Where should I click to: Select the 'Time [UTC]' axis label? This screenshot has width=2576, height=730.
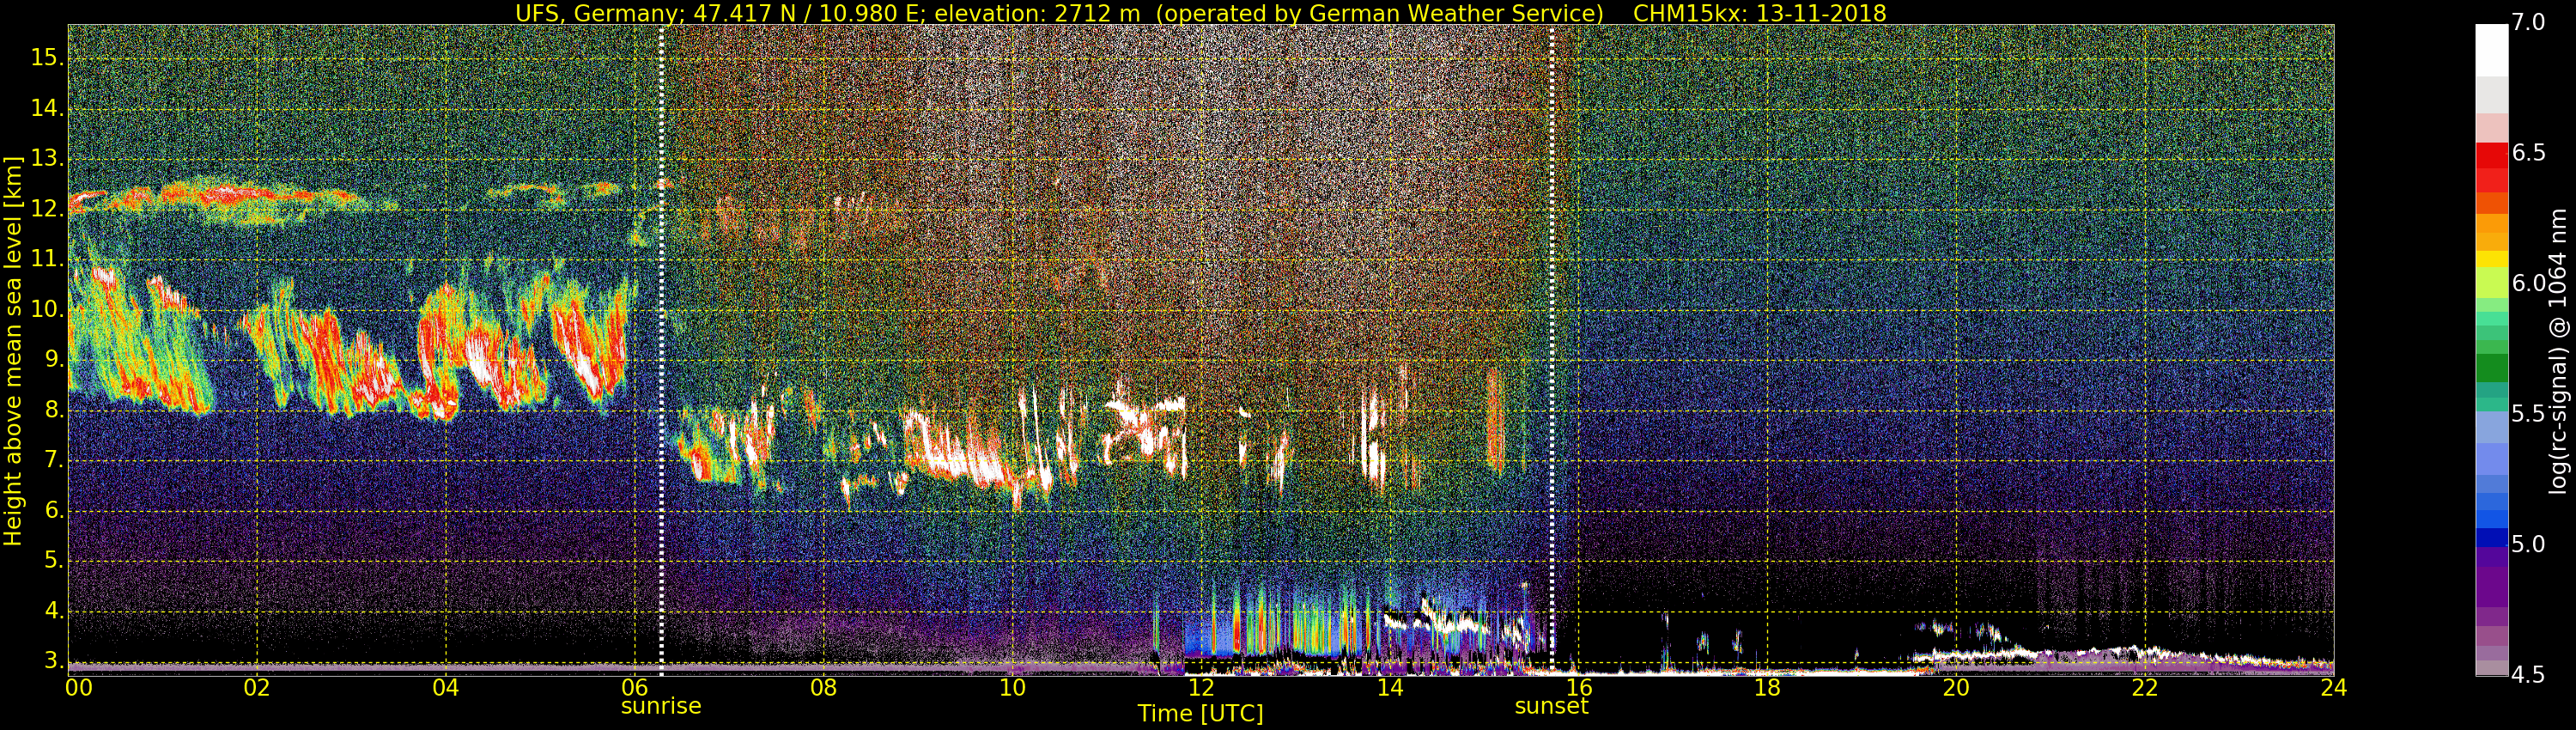tap(1200, 713)
